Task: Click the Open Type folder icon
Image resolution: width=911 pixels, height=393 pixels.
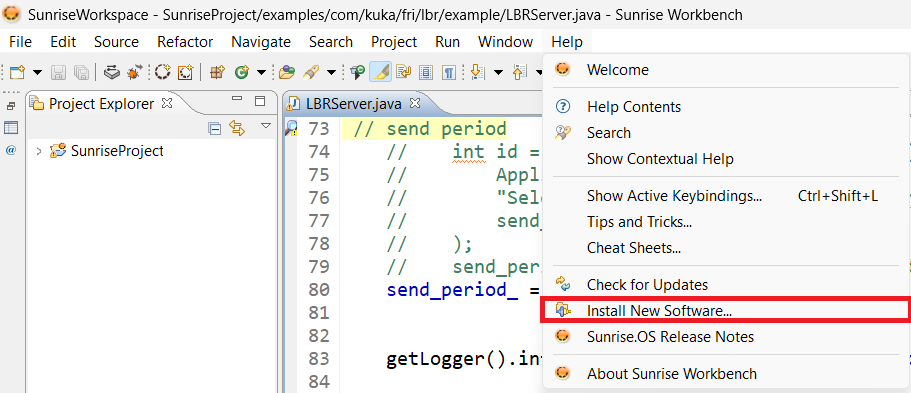Action: (x=287, y=72)
